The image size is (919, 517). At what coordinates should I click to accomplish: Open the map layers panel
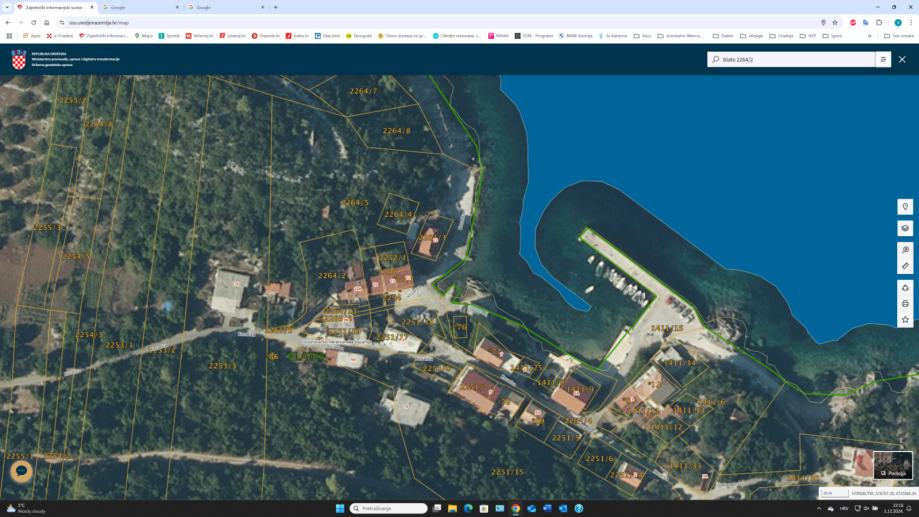click(905, 228)
